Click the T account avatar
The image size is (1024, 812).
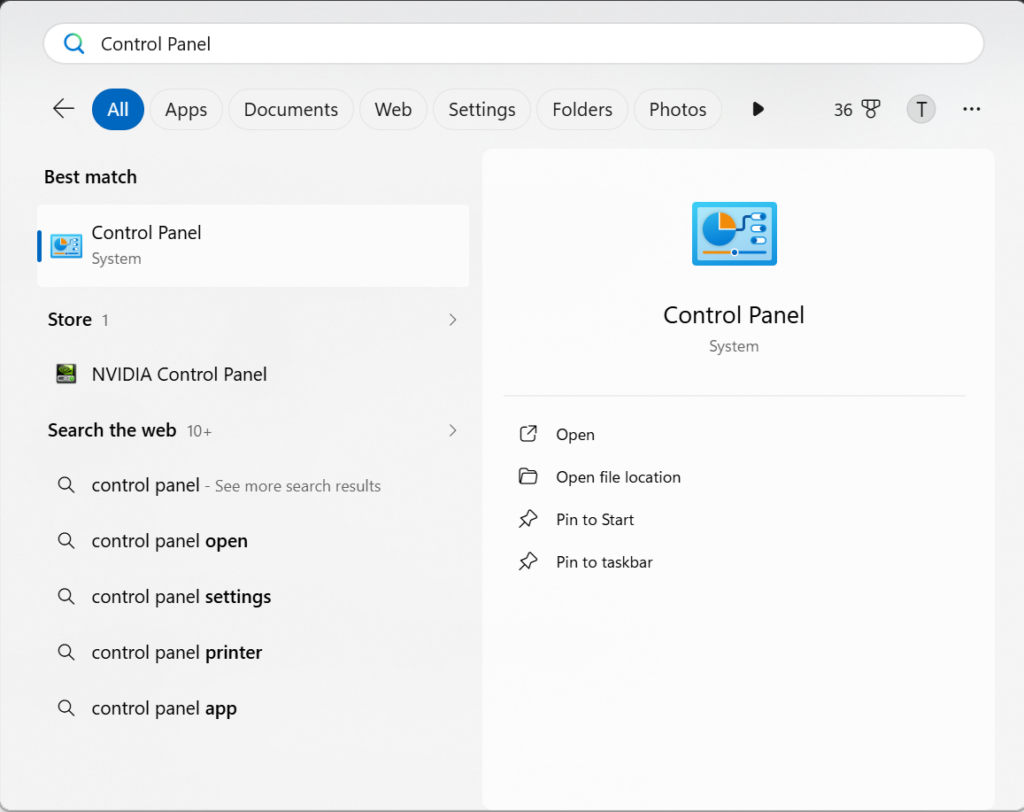point(921,109)
